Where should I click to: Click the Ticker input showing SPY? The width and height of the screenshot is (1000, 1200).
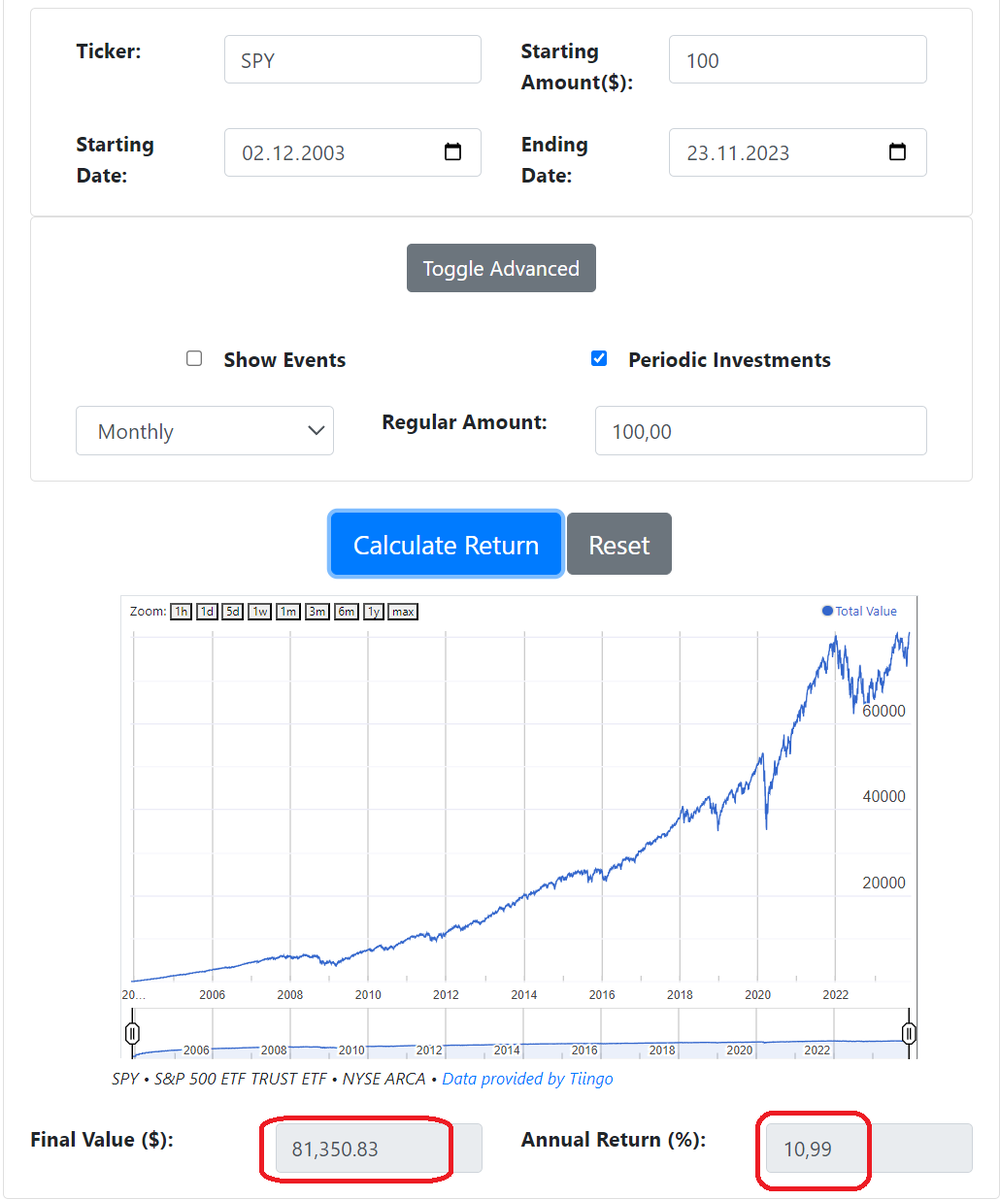tap(352, 59)
